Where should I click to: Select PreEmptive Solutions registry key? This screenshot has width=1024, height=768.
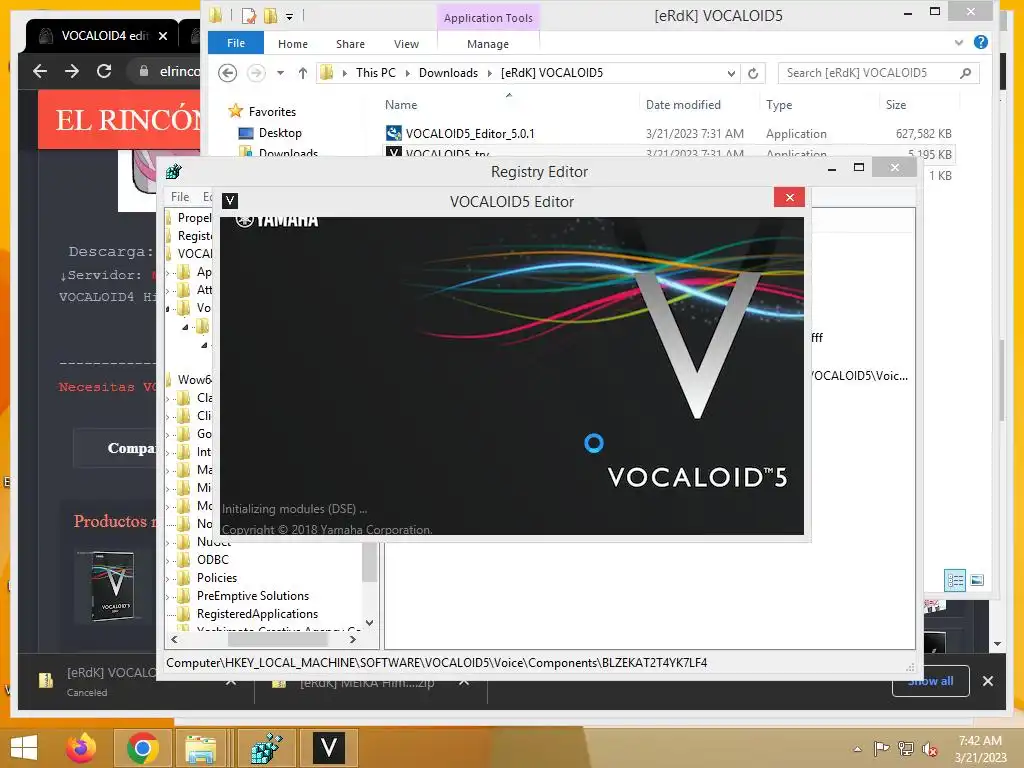(x=253, y=596)
